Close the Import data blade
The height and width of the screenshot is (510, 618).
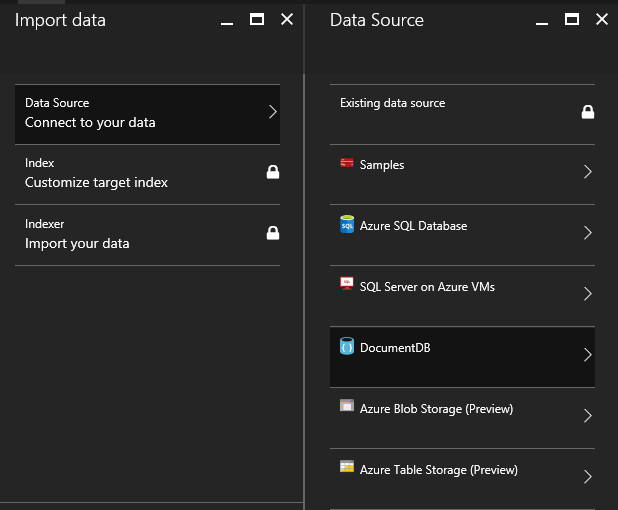[287, 19]
